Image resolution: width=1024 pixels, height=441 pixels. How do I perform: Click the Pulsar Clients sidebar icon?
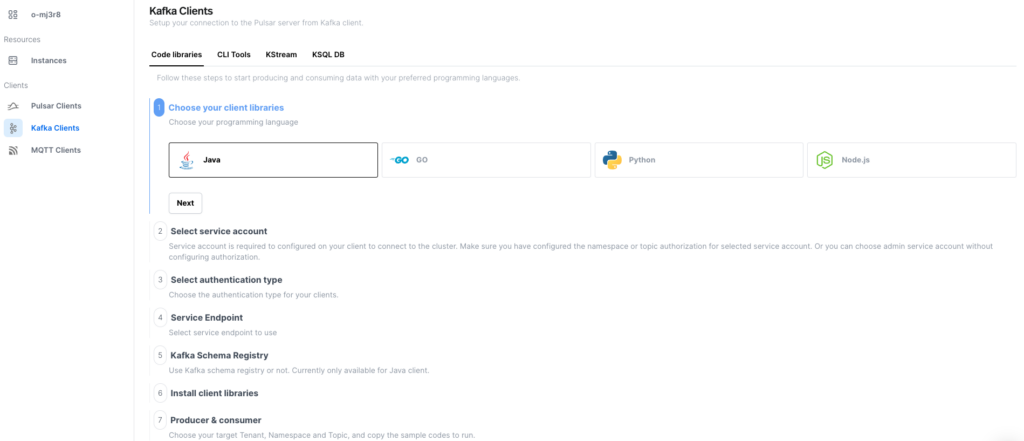pyautogui.click(x=13, y=106)
